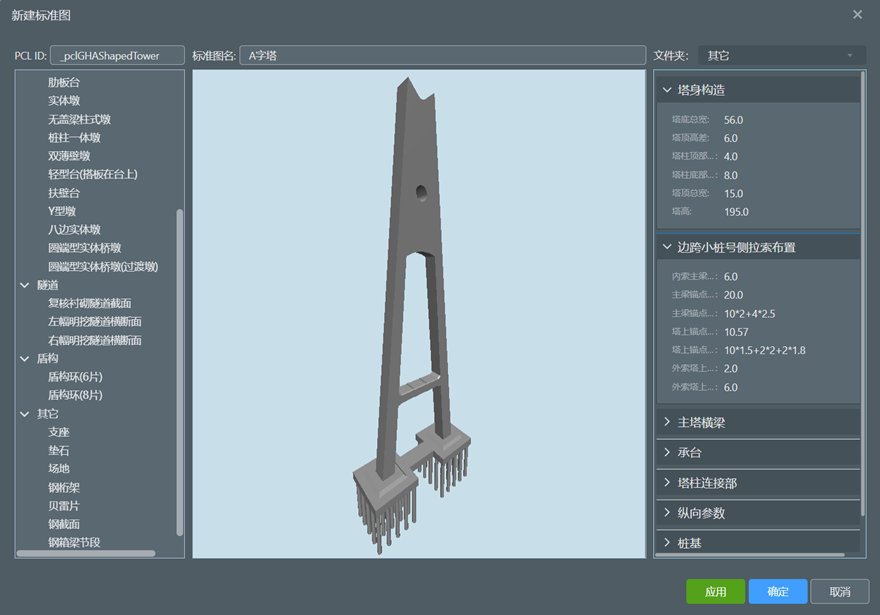Click the parameter panel vertical scrollbar
The image size is (880, 615).
[863, 293]
